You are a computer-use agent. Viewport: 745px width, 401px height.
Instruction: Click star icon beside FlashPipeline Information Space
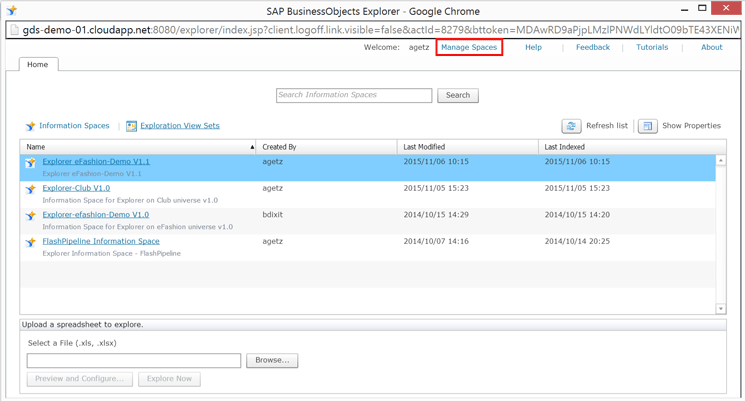pyautogui.click(x=31, y=242)
